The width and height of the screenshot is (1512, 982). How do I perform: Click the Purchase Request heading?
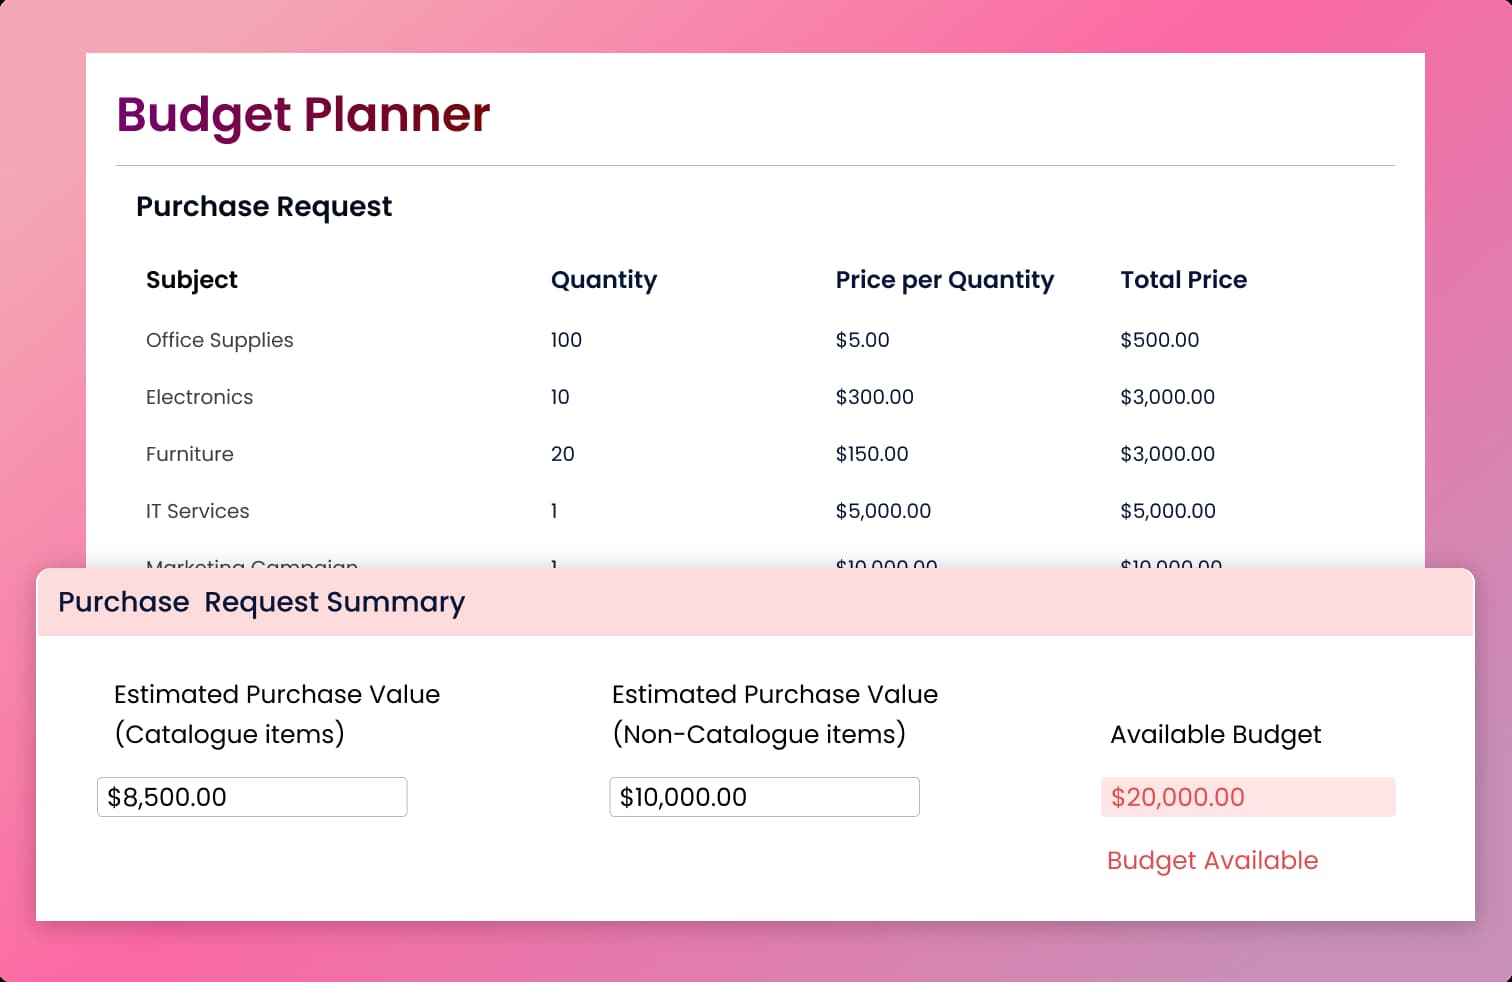pos(264,206)
